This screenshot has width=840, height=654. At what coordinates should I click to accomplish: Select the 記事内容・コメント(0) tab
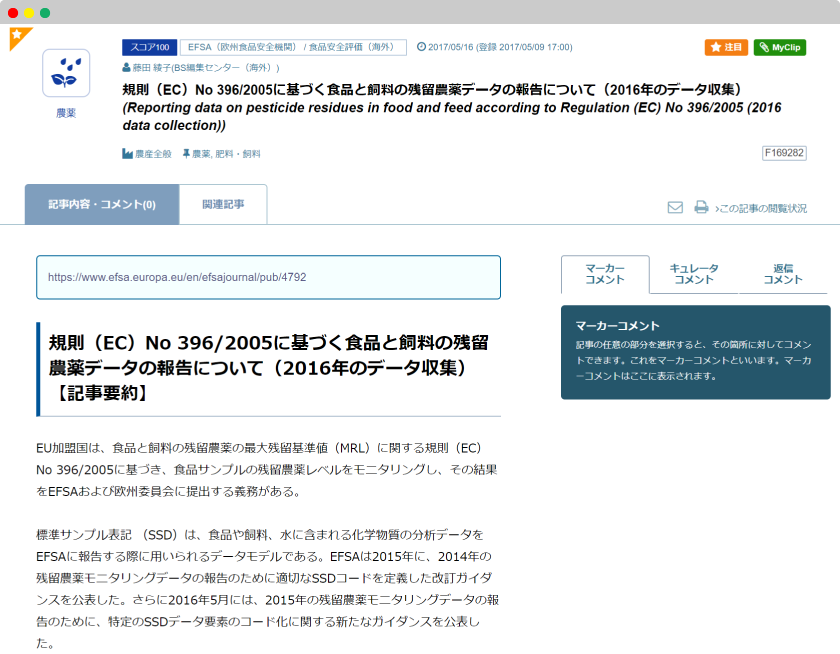[x=102, y=204]
